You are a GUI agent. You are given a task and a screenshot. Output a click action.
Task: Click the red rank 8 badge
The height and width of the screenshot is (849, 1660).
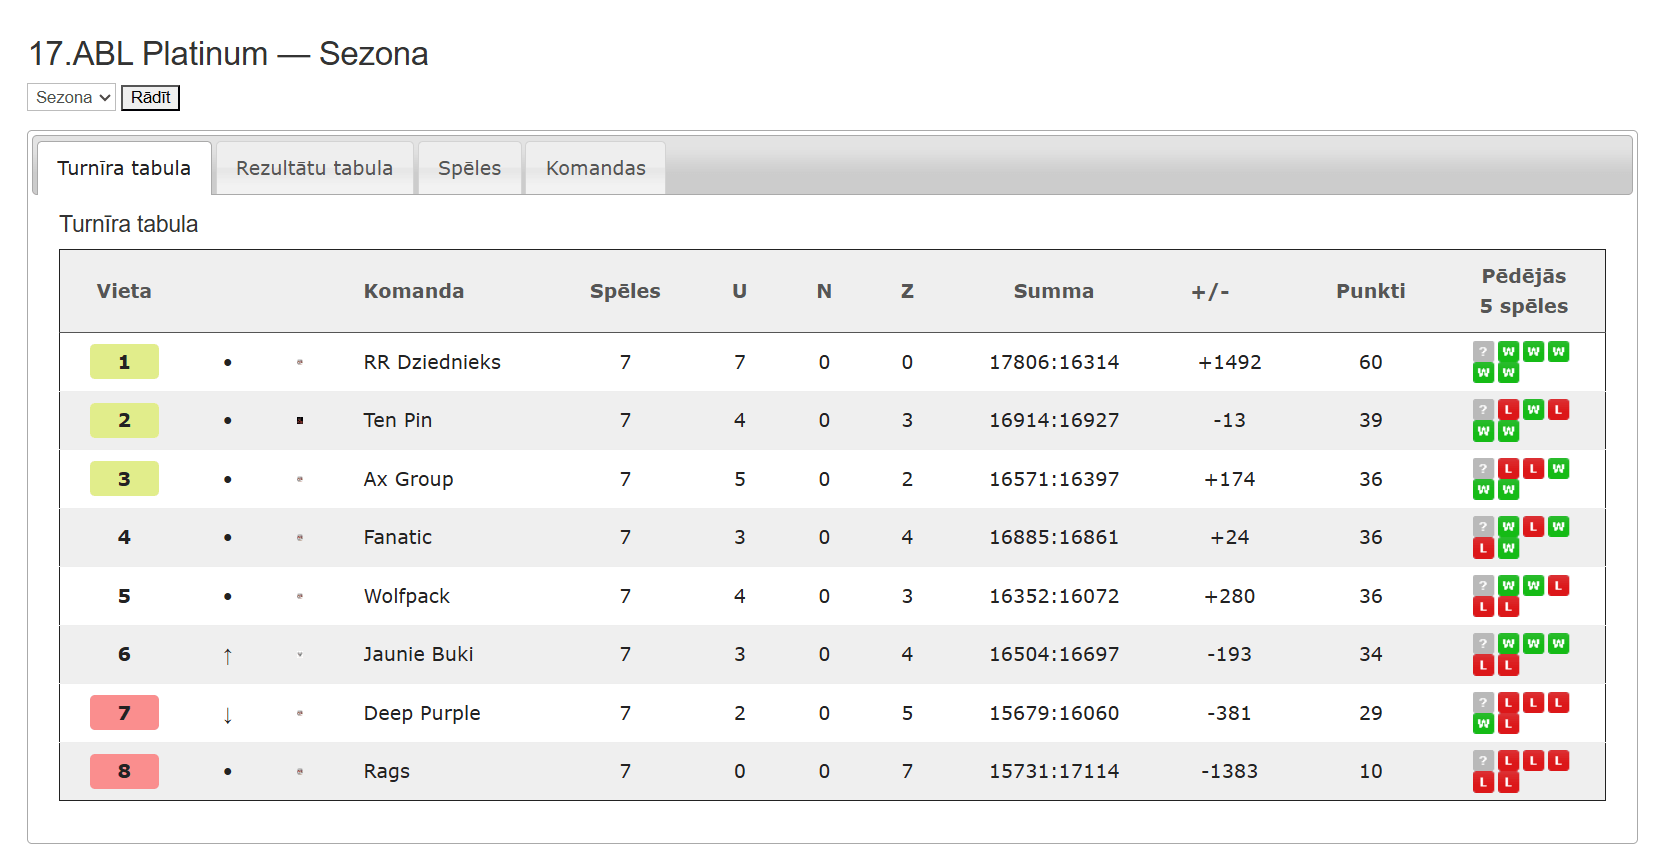(x=124, y=771)
